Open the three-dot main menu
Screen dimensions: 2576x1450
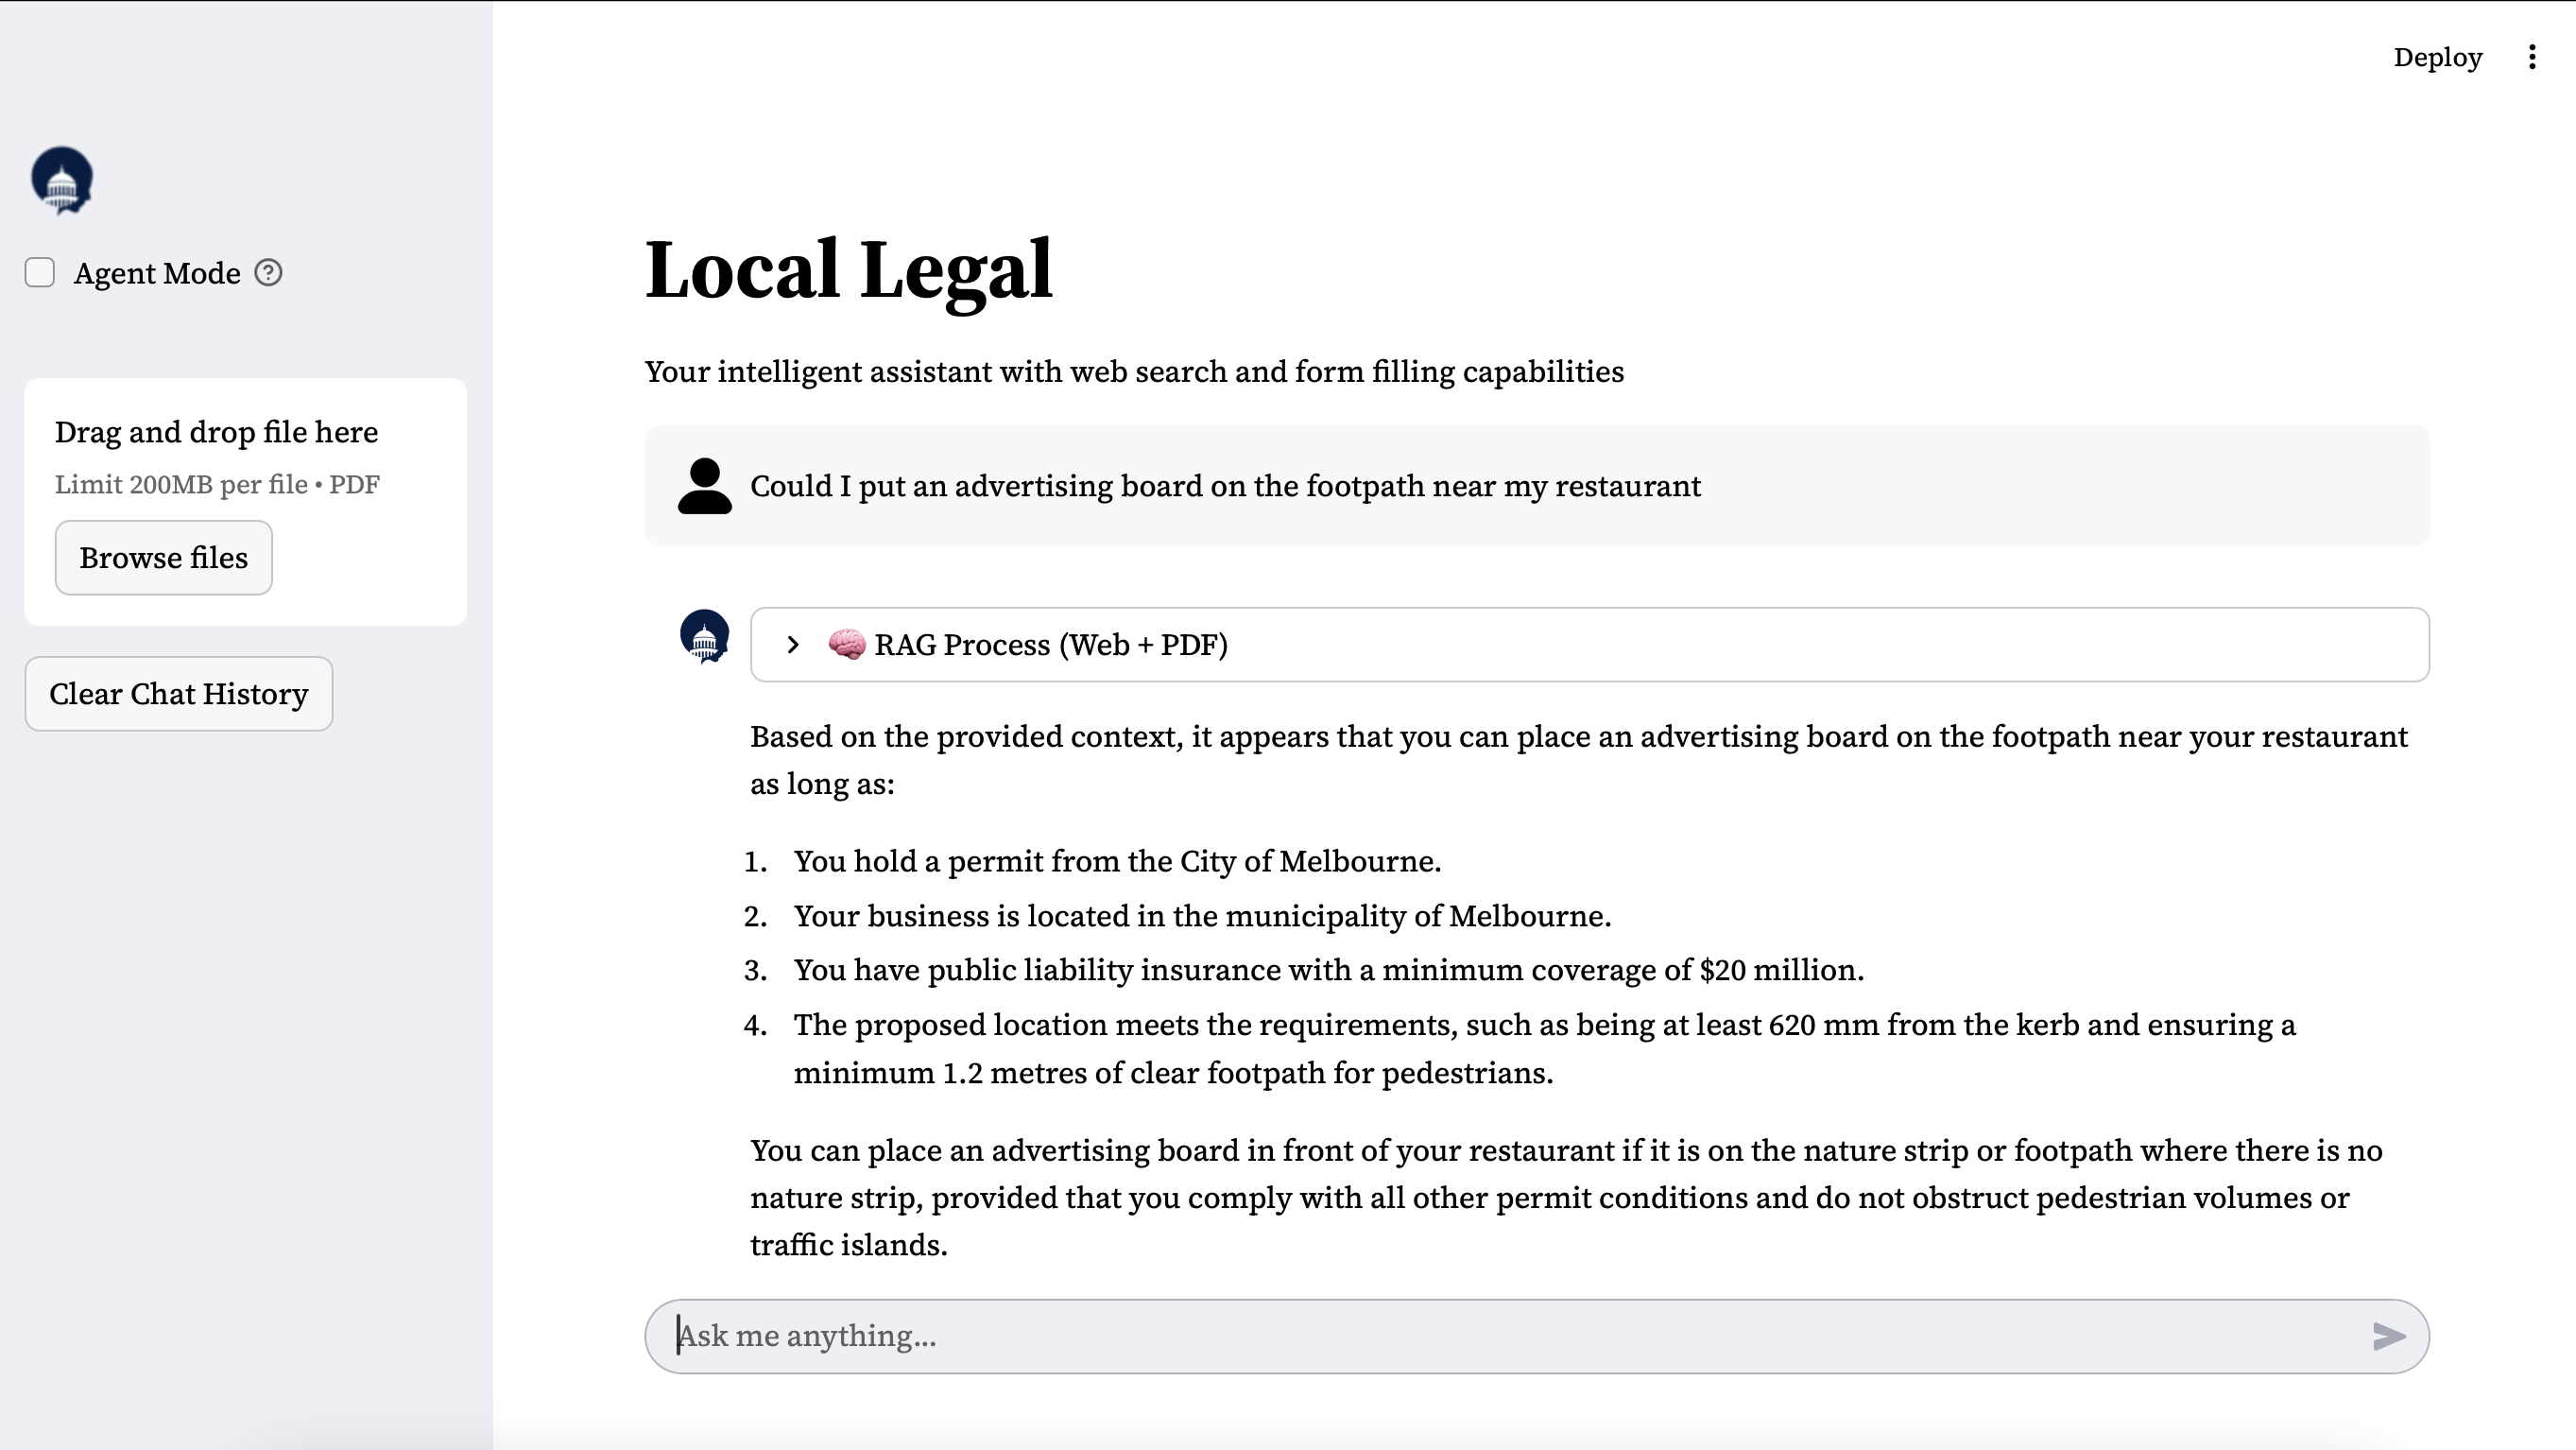pyautogui.click(x=2532, y=57)
